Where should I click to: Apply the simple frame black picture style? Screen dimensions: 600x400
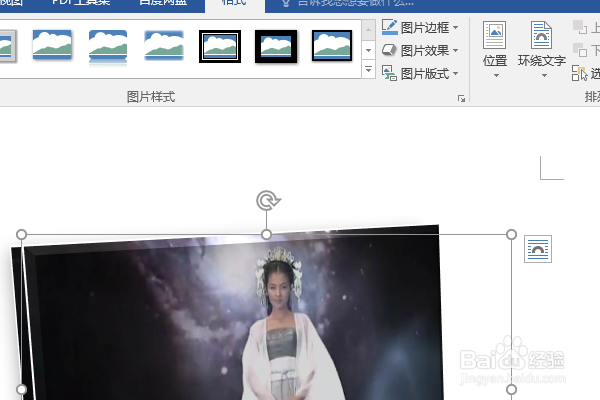coord(332,46)
